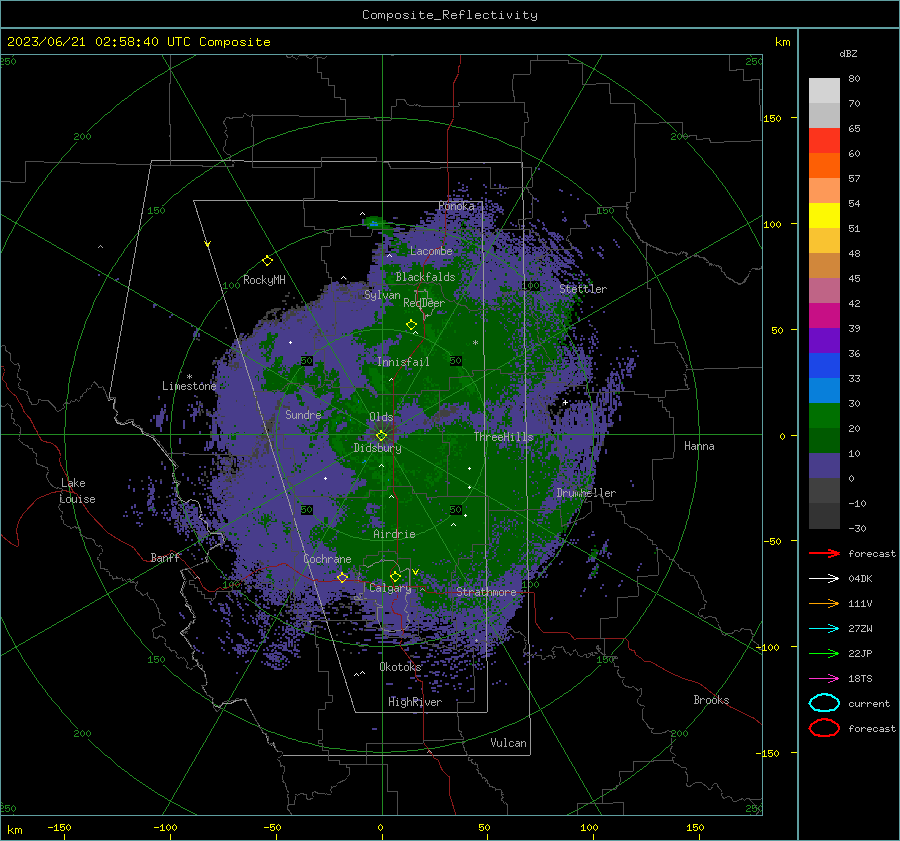This screenshot has height=841, width=900.
Task: Select the blue 36 dBZ legend swatch
Action: pyautogui.click(x=824, y=365)
